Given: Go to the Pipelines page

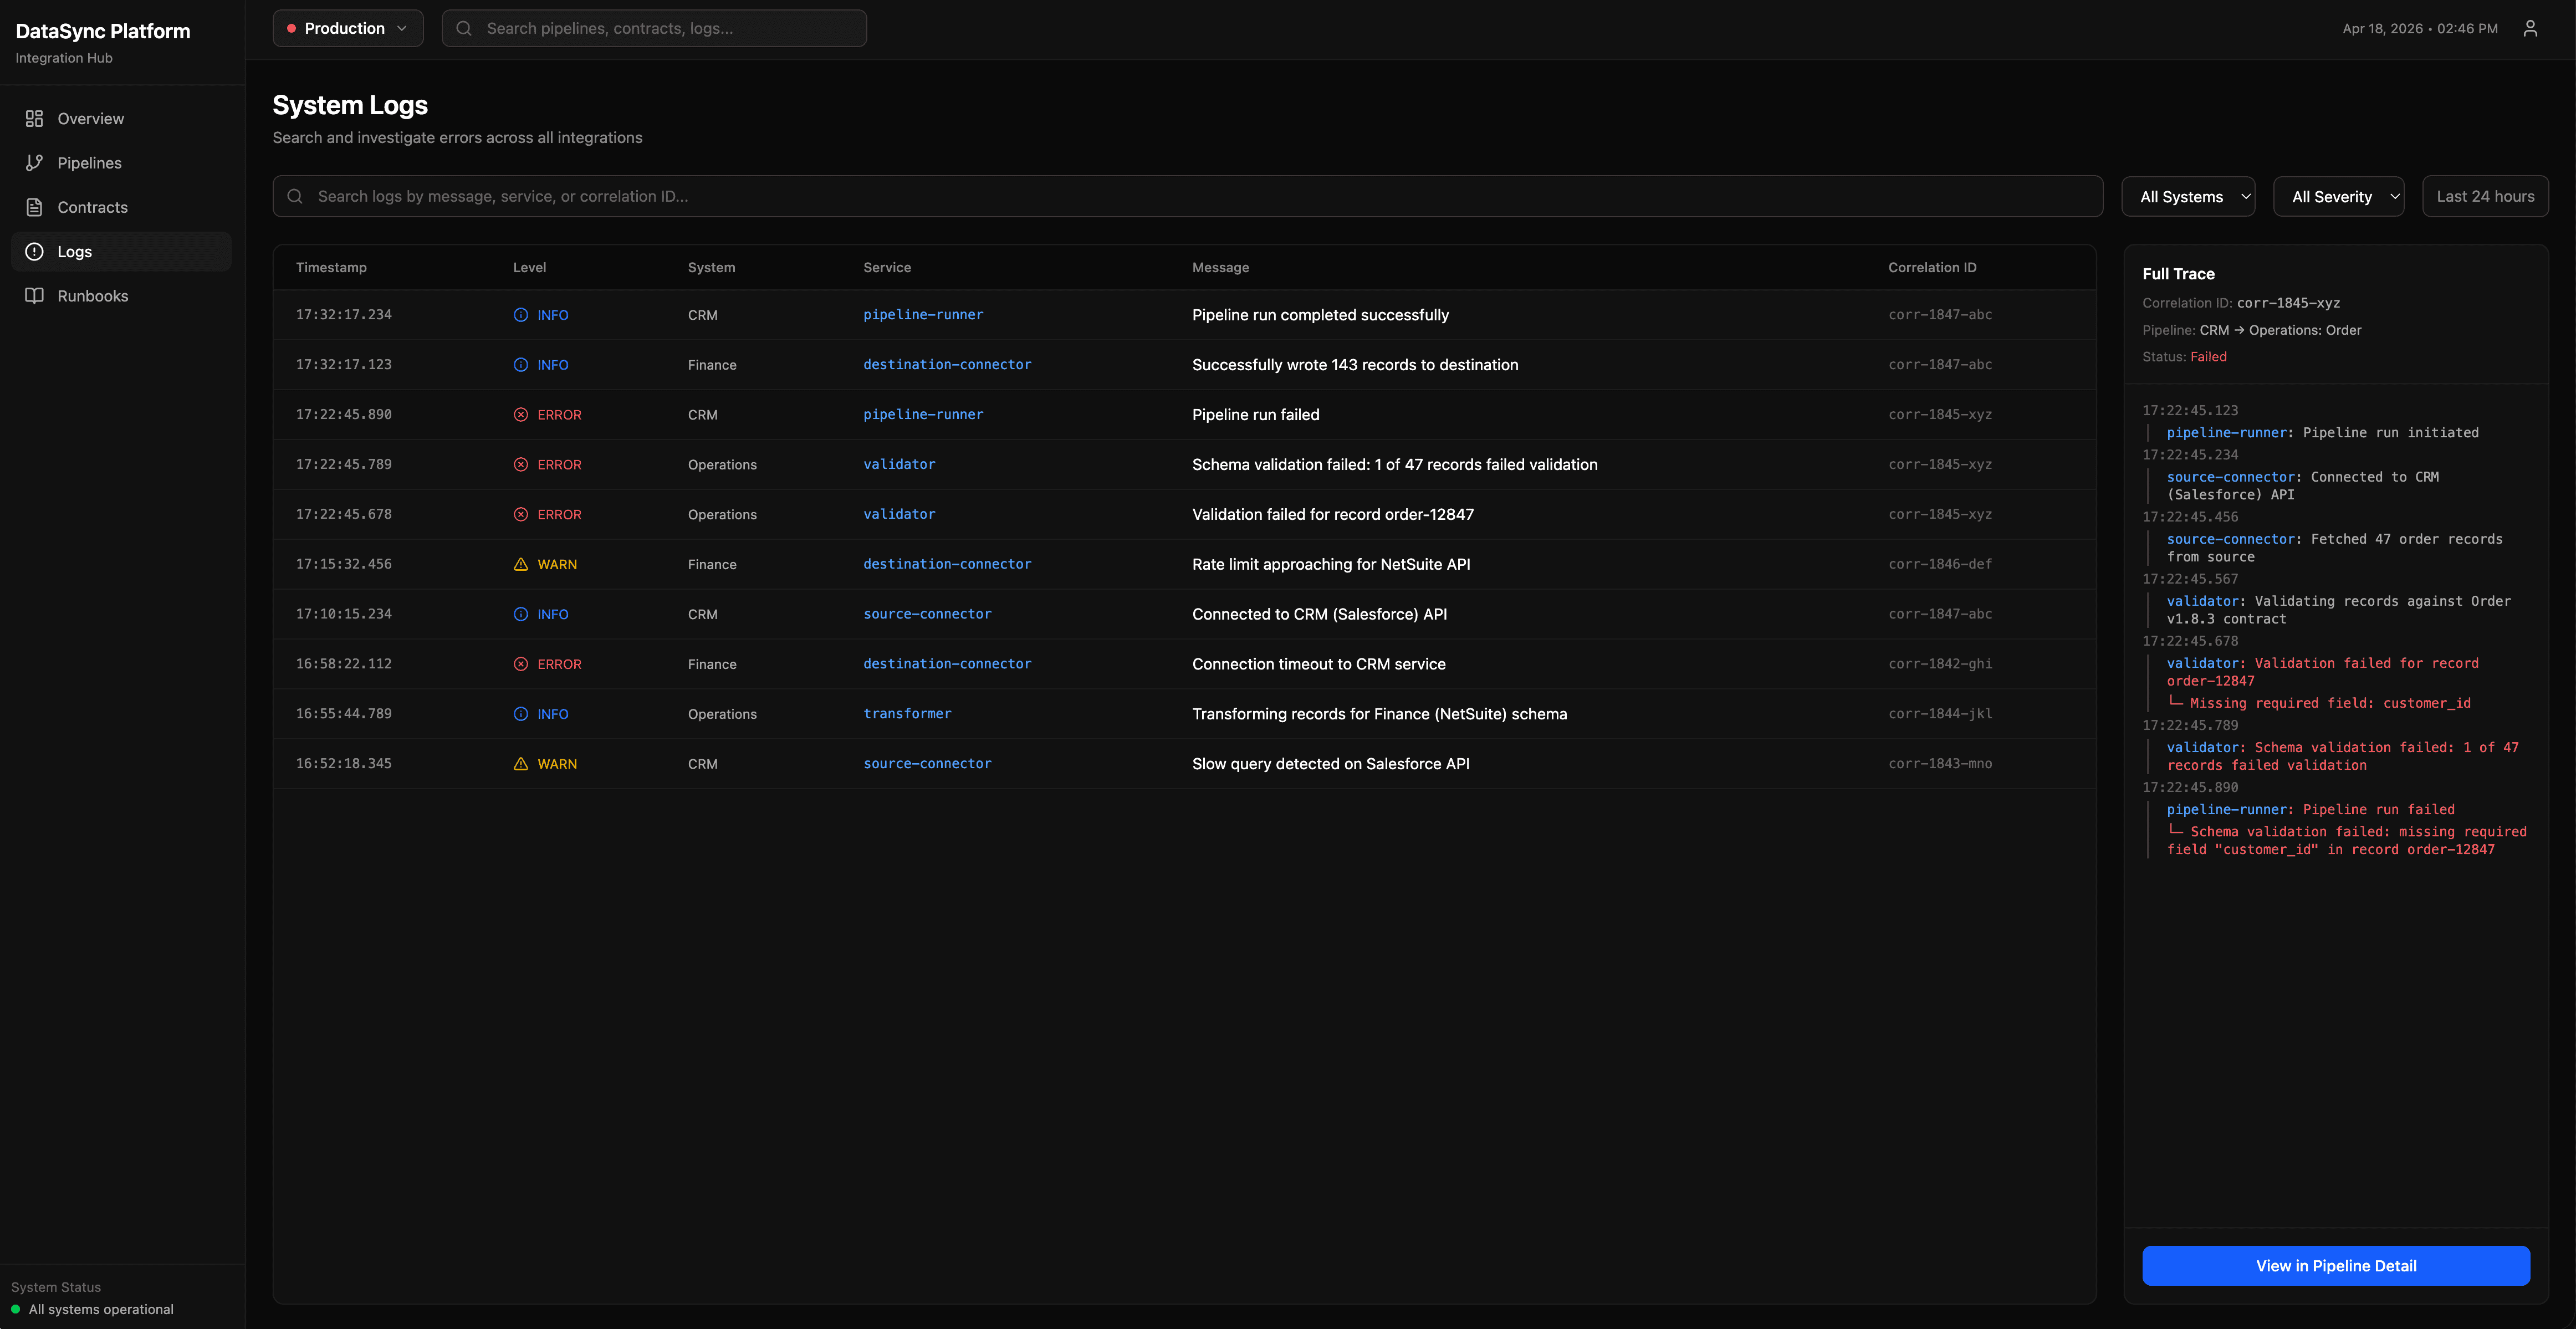Looking at the screenshot, I should tap(121, 163).
